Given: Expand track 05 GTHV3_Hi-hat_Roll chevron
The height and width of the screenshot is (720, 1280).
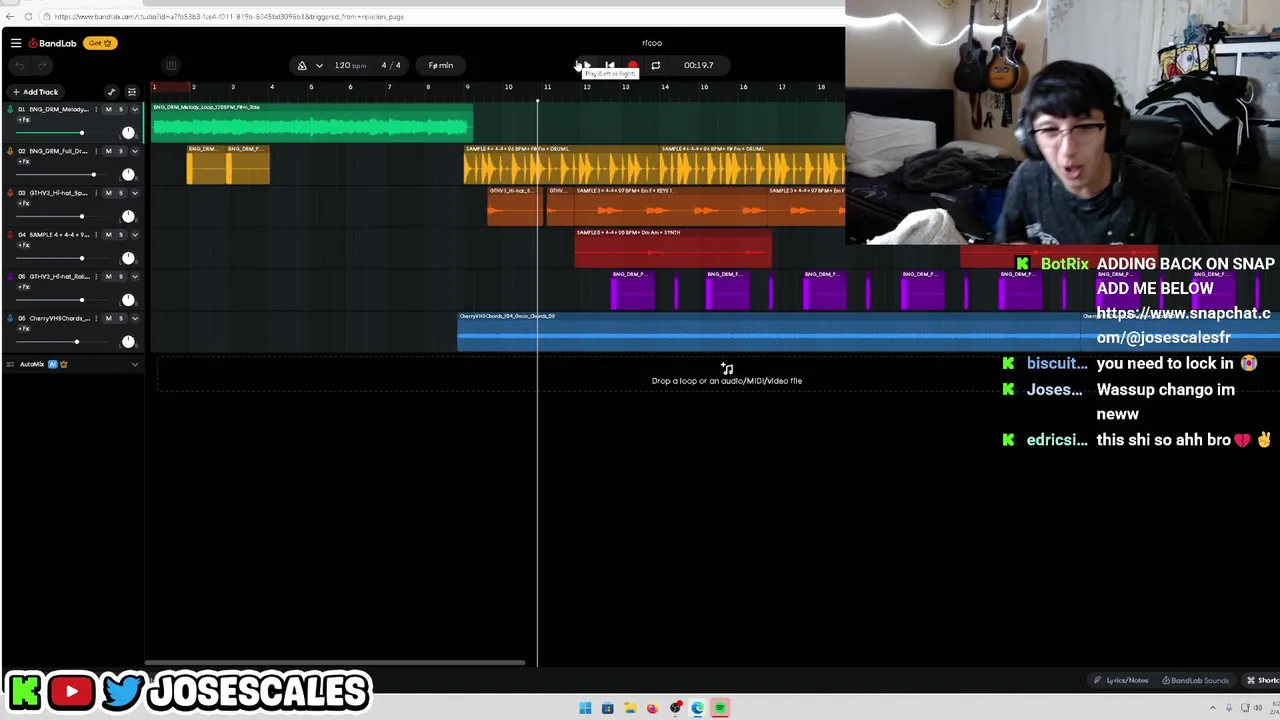Looking at the screenshot, I should pyautogui.click(x=135, y=277).
